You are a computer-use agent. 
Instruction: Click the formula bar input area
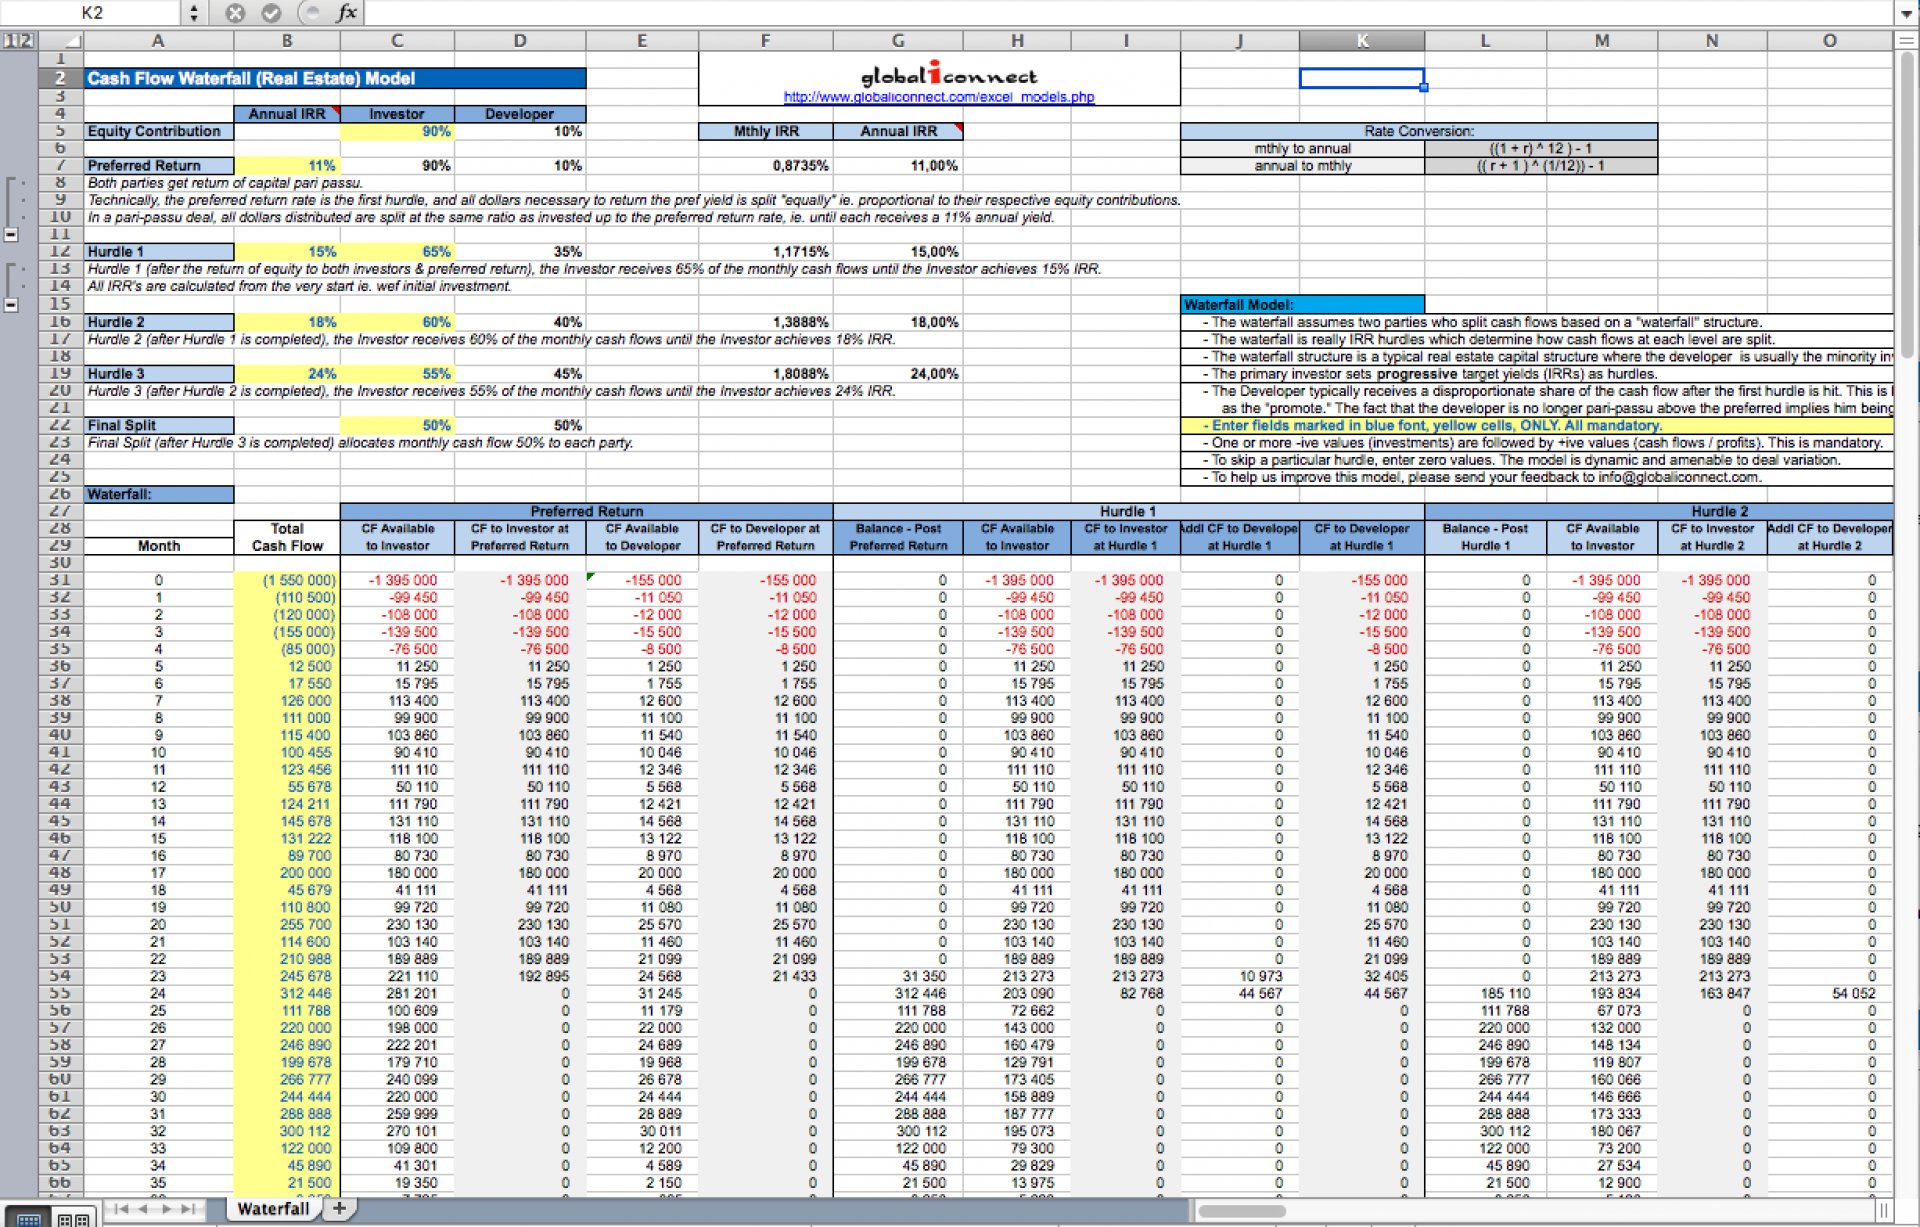pyautogui.click(x=1128, y=13)
